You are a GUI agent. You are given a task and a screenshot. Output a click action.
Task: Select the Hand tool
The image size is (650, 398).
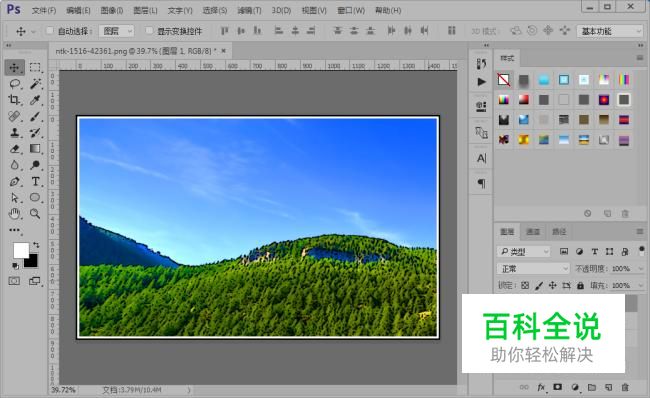pos(15,214)
